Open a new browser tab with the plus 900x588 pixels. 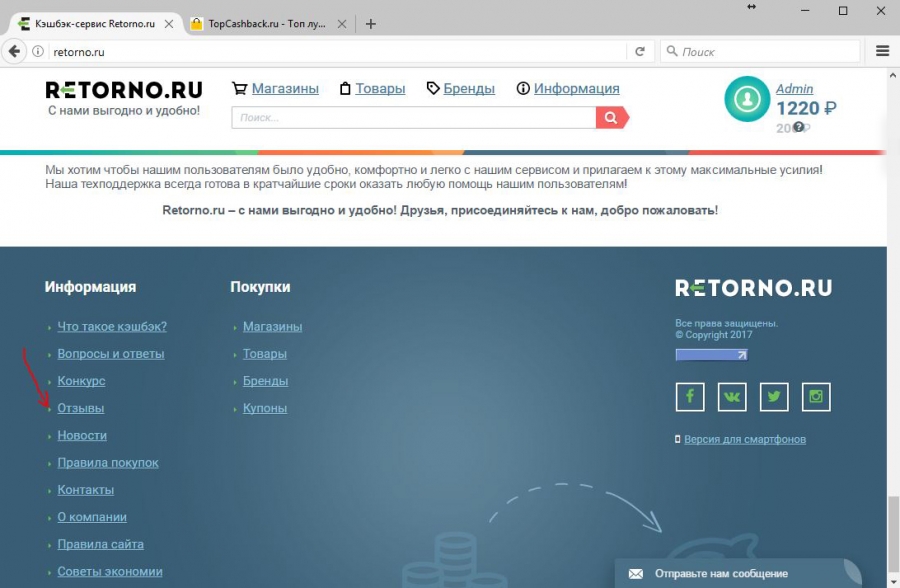coord(371,24)
